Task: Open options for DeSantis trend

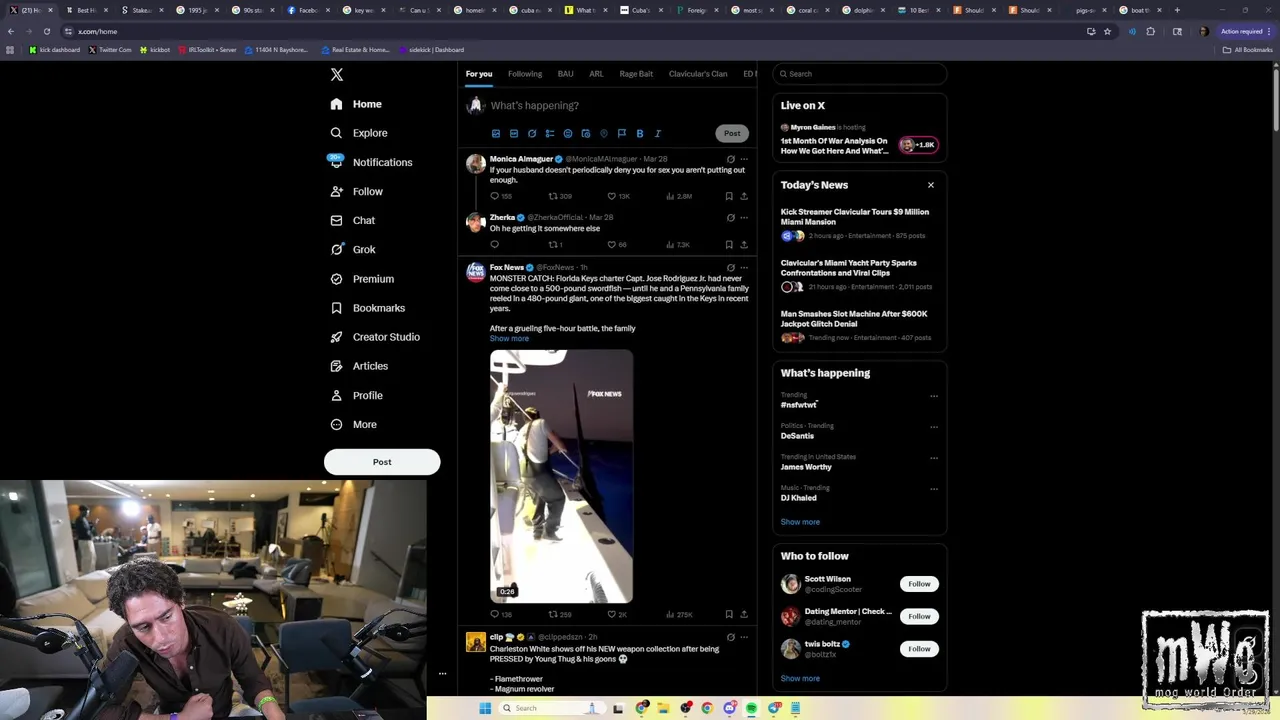Action: tap(934, 427)
